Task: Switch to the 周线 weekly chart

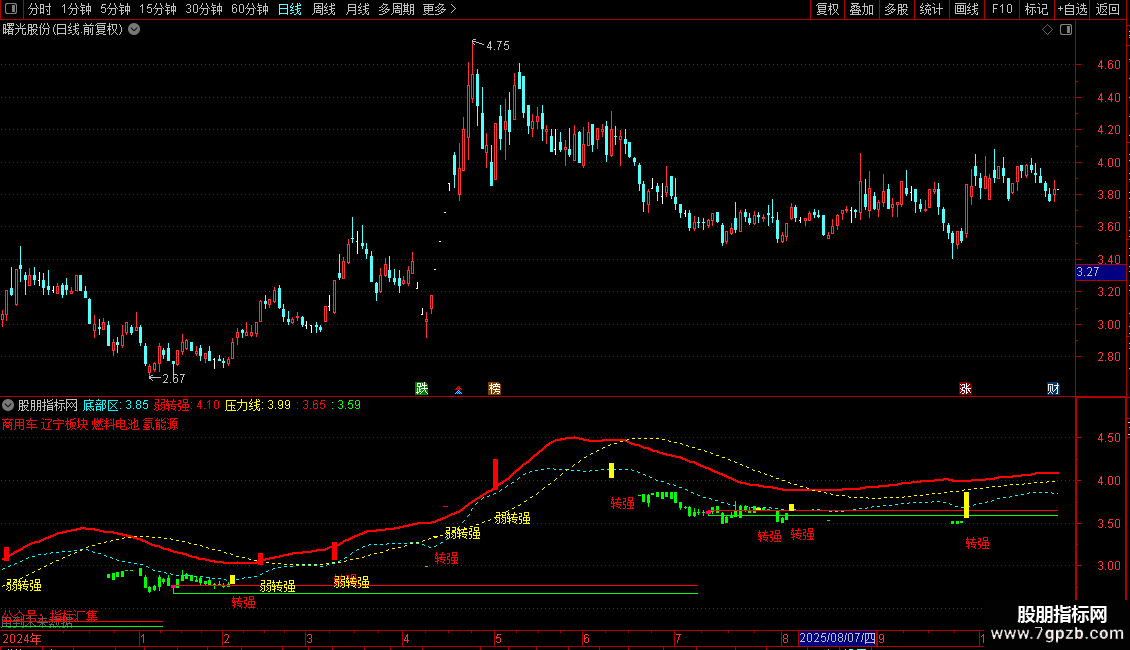Action: point(324,9)
